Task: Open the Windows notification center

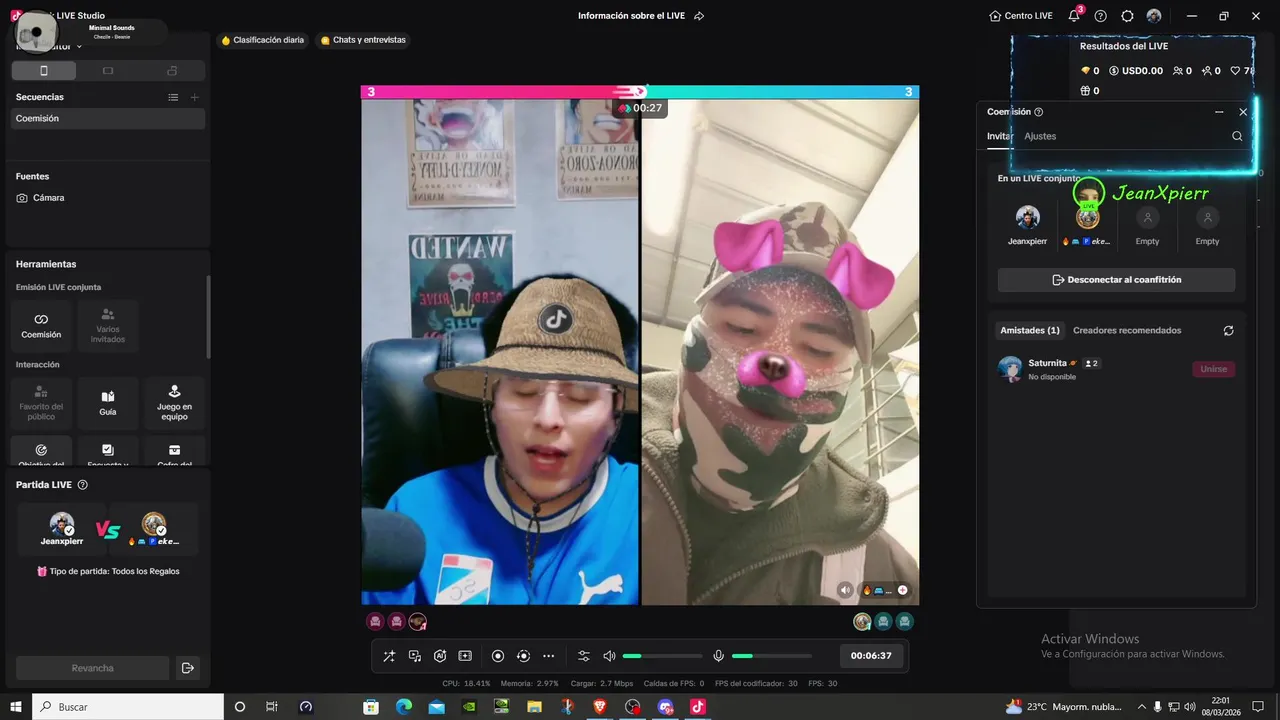Action: point(1258,706)
